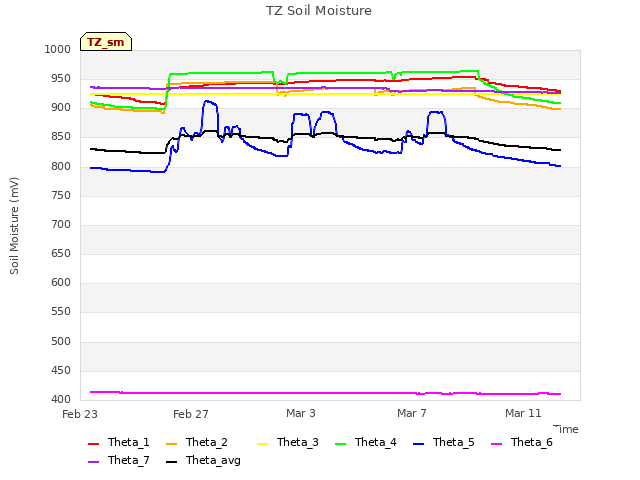This screenshot has width=640, height=480.
Task: Click the magenta Theta_6 legend swatch
Action: click(496, 444)
